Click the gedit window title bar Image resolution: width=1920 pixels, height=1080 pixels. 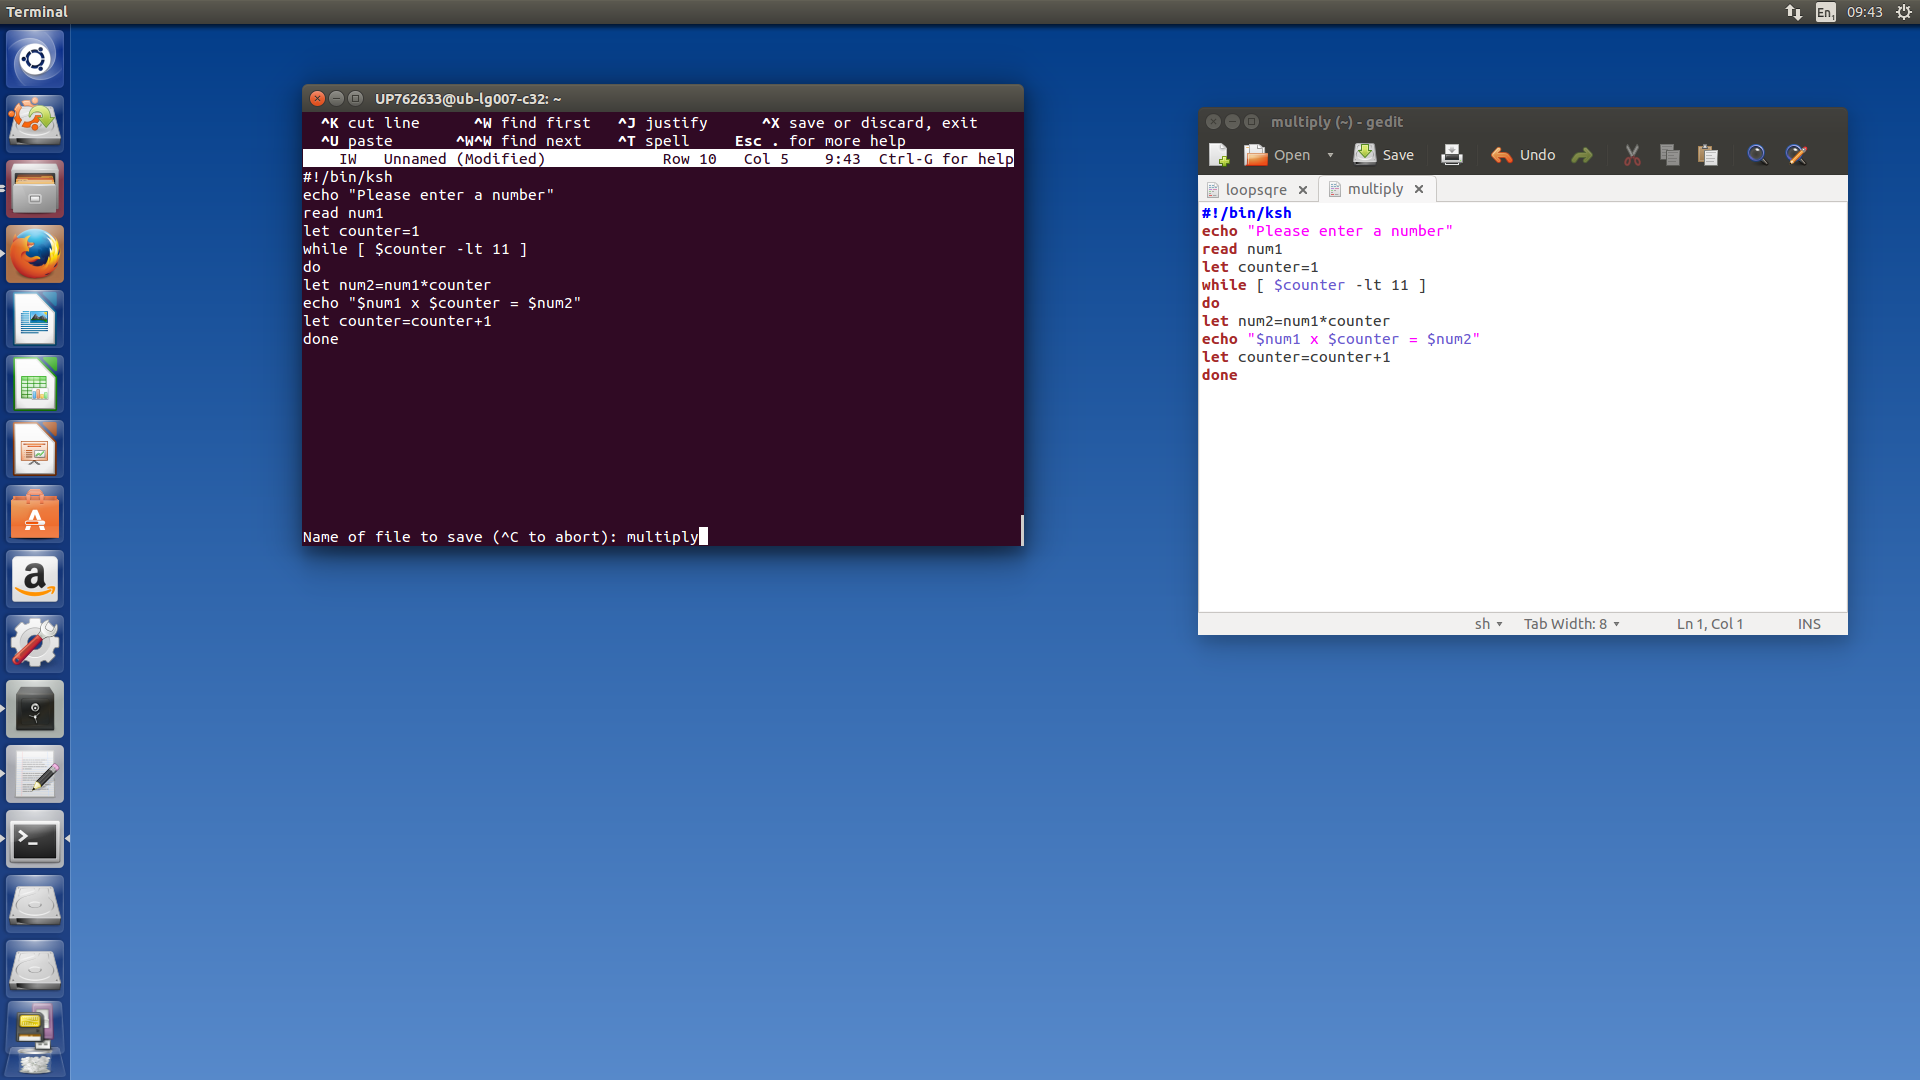pos(1522,121)
